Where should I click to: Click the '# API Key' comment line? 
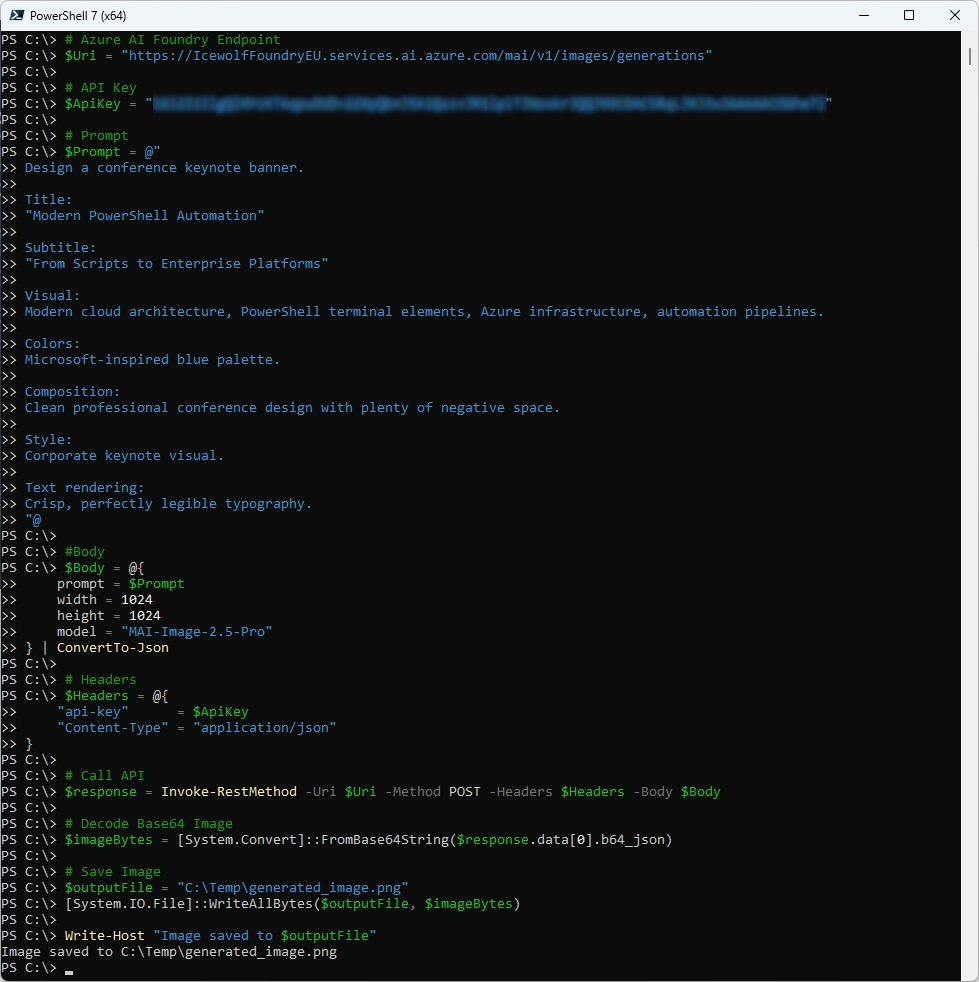pyautogui.click(x=100, y=88)
